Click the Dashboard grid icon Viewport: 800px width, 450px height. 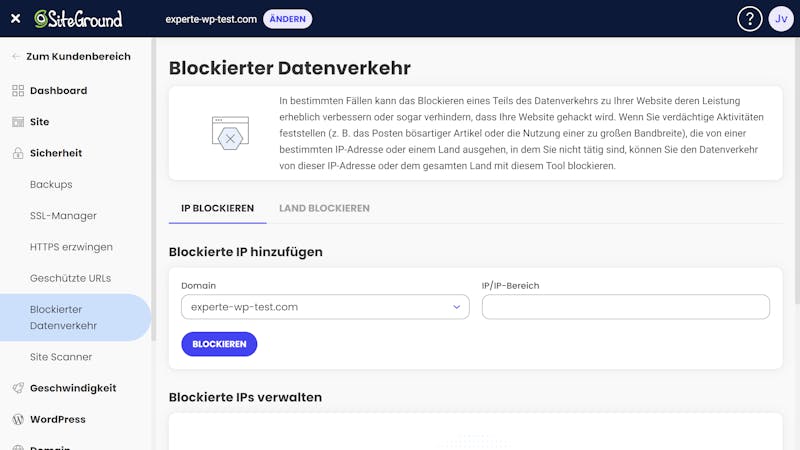pyautogui.click(x=17, y=91)
